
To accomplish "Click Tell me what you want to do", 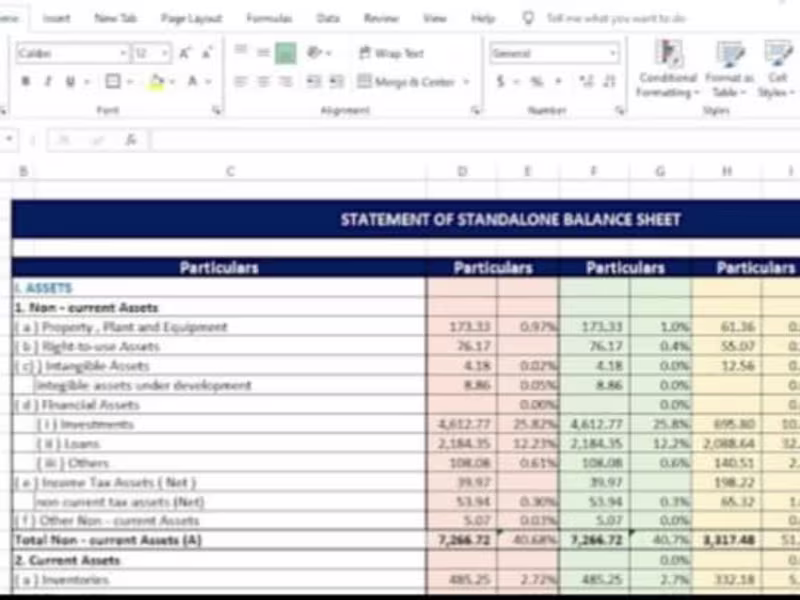I will click(616, 18).
